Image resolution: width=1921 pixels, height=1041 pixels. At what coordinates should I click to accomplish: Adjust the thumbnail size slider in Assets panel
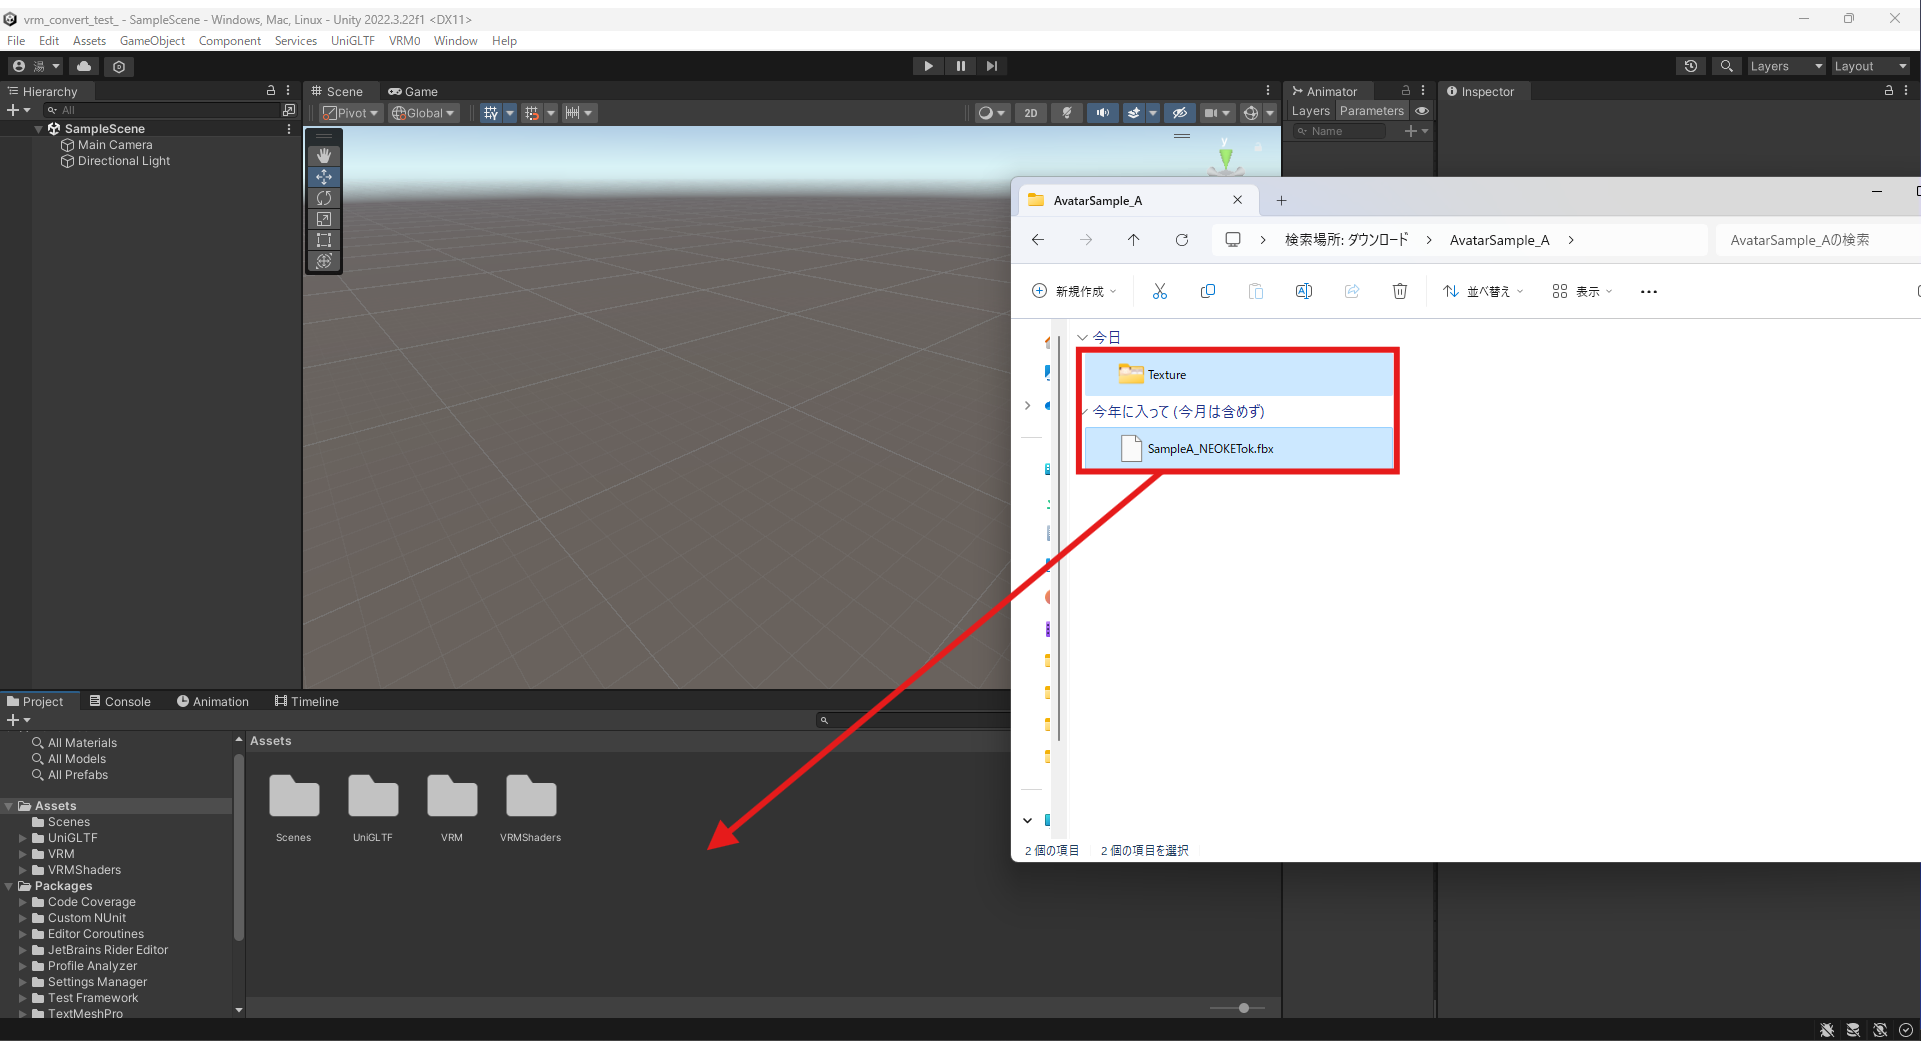pos(1243,1008)
